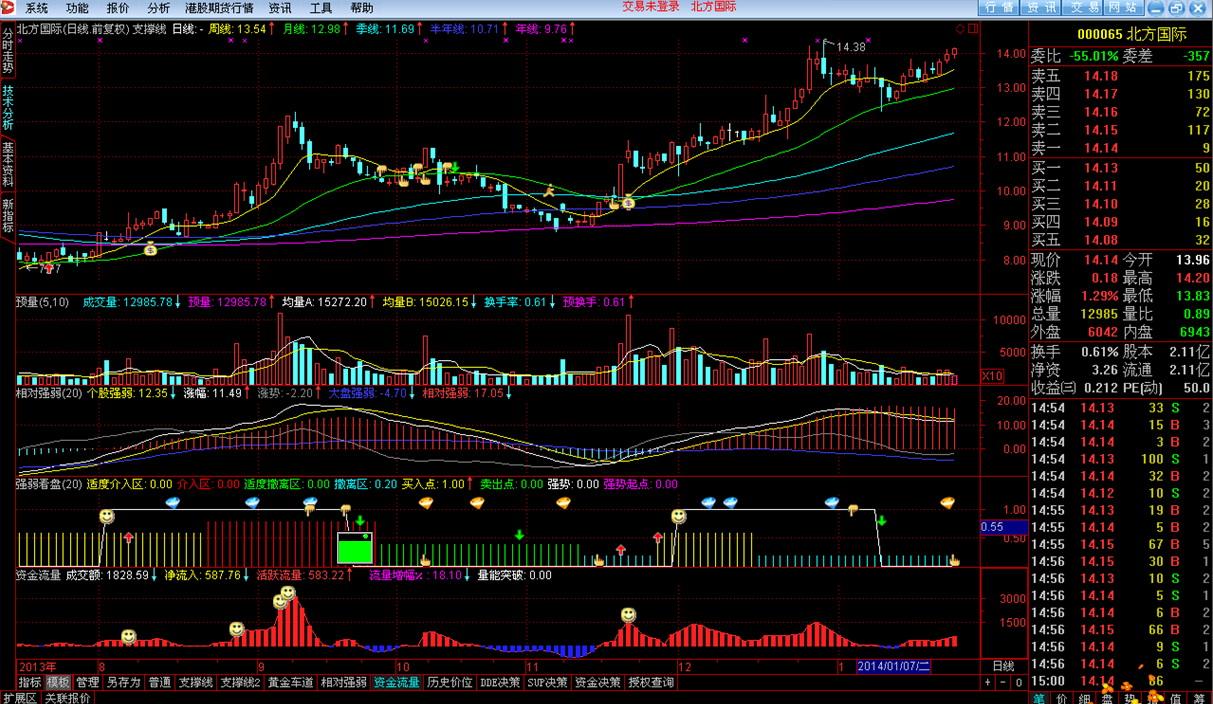Click the 2014/01/07 date marker on timeline
This screenshot has width=1213, height=704.
coord(894,666)
